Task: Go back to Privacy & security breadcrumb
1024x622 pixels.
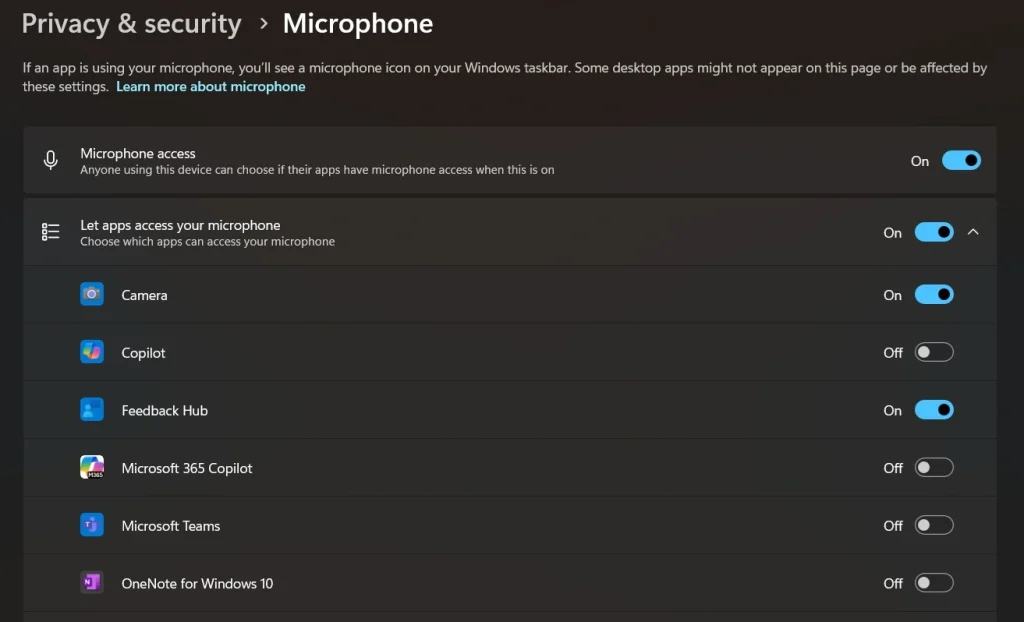Action: click(x=131, y=24)
